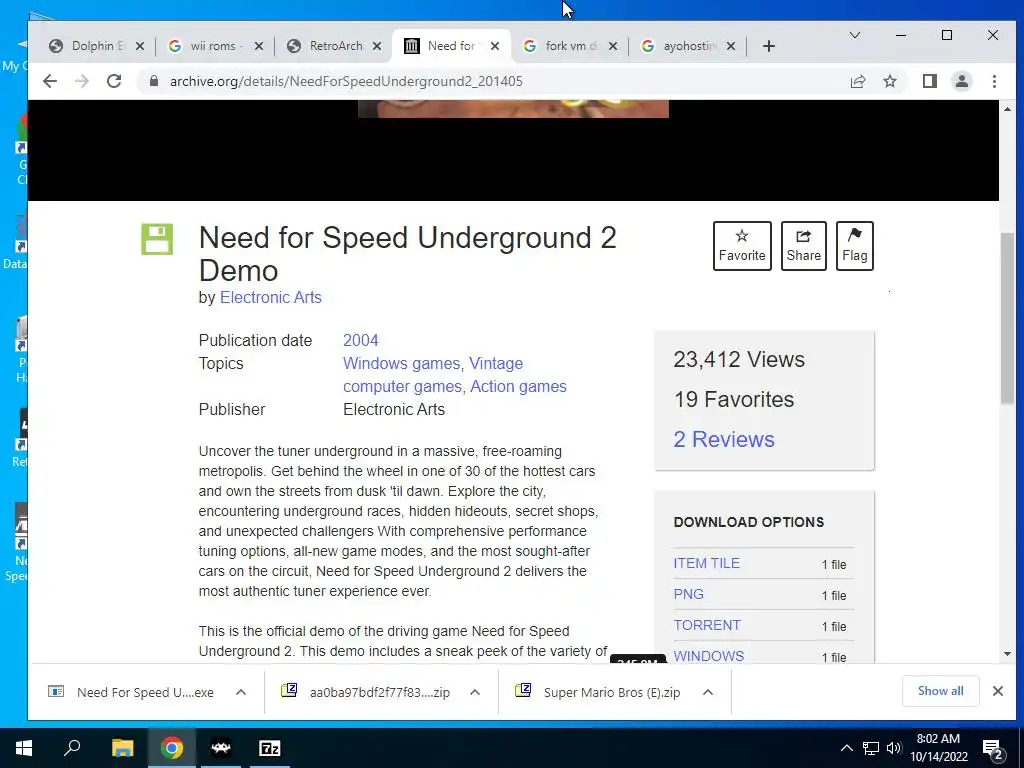Viewport: 1024px width, 768px height.
Task: Click the forward navigation arrow
Action: click(82, 81)
